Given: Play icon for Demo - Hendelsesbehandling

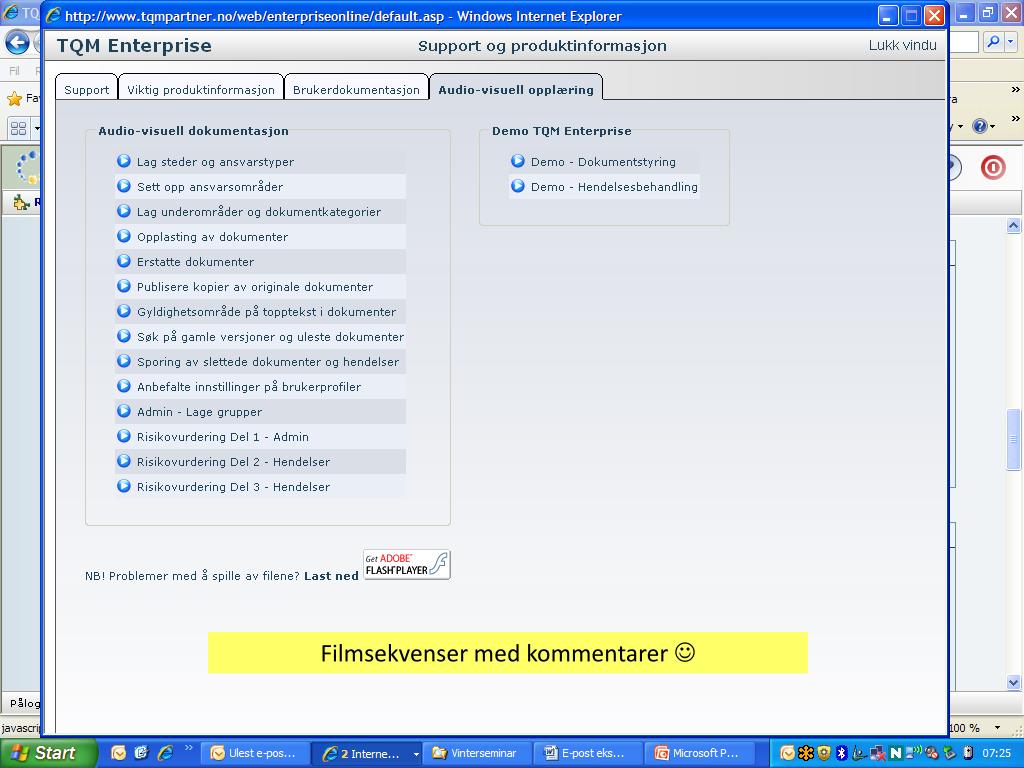Looking at the screenshot, I should pyautogui.click(x=518, y=186).
